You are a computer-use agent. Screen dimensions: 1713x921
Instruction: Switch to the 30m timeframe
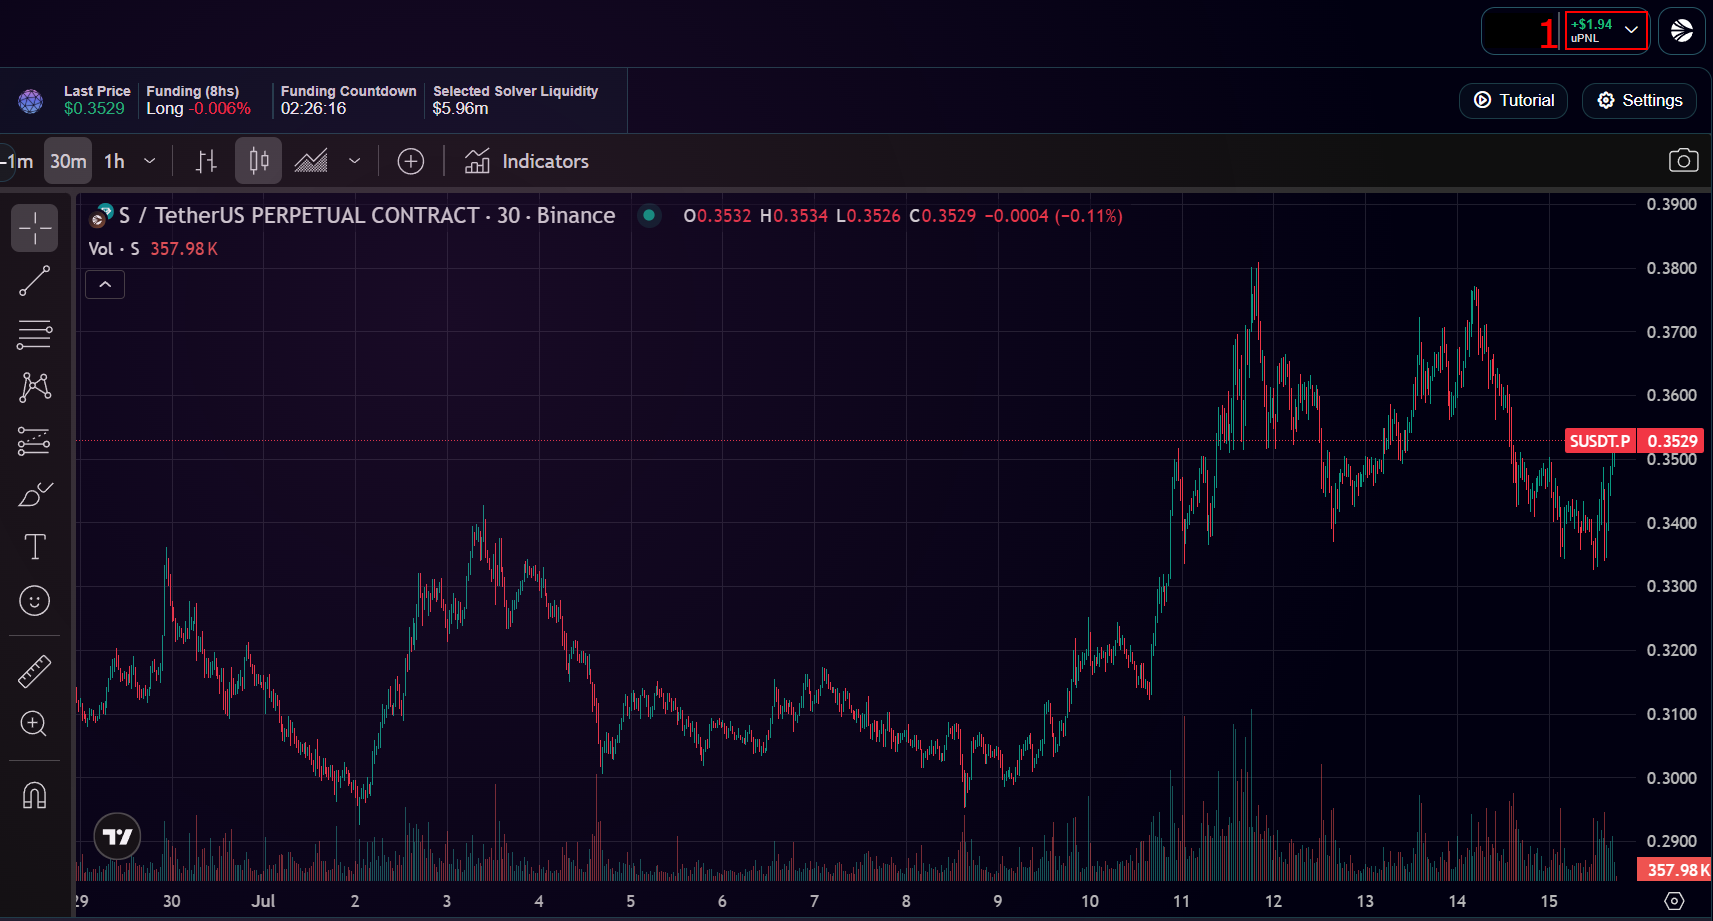pos(67,160)
